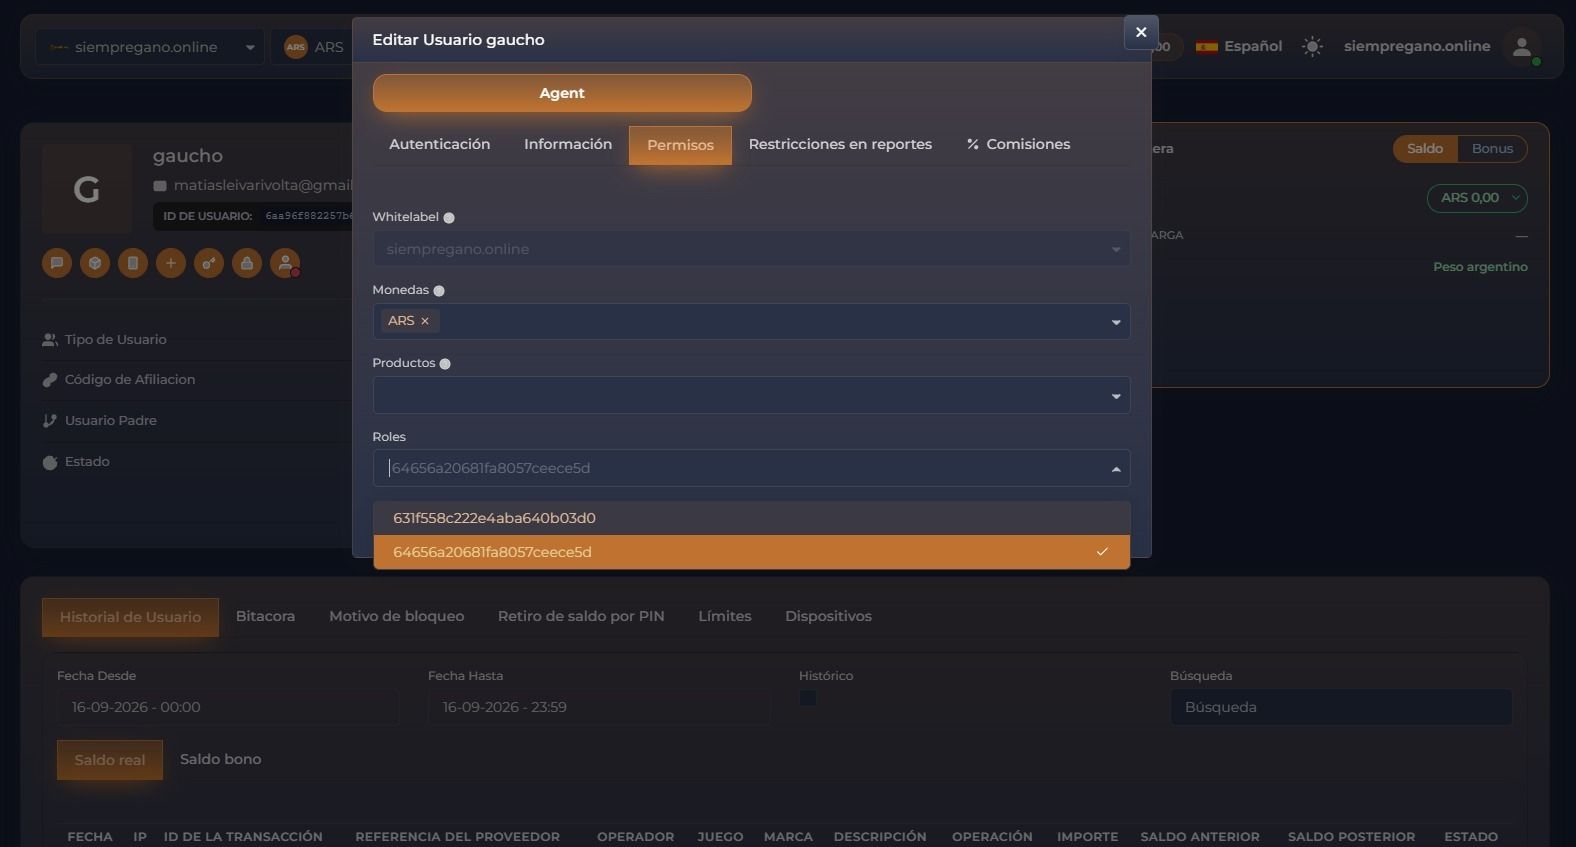Click the chat message icon under gaucho
This screenshot has height=847, width=1576.
[x=57, y=263]
